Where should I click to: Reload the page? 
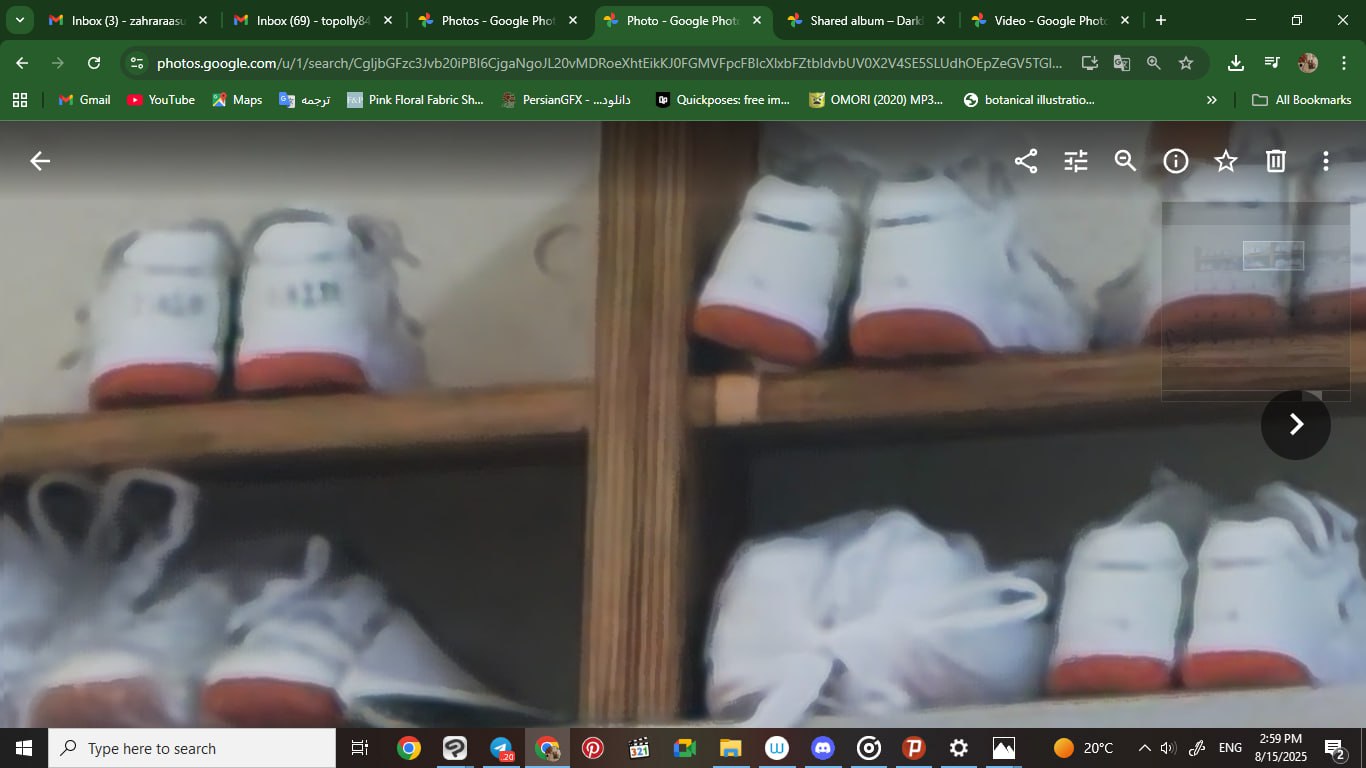click(x=94, y=63)
